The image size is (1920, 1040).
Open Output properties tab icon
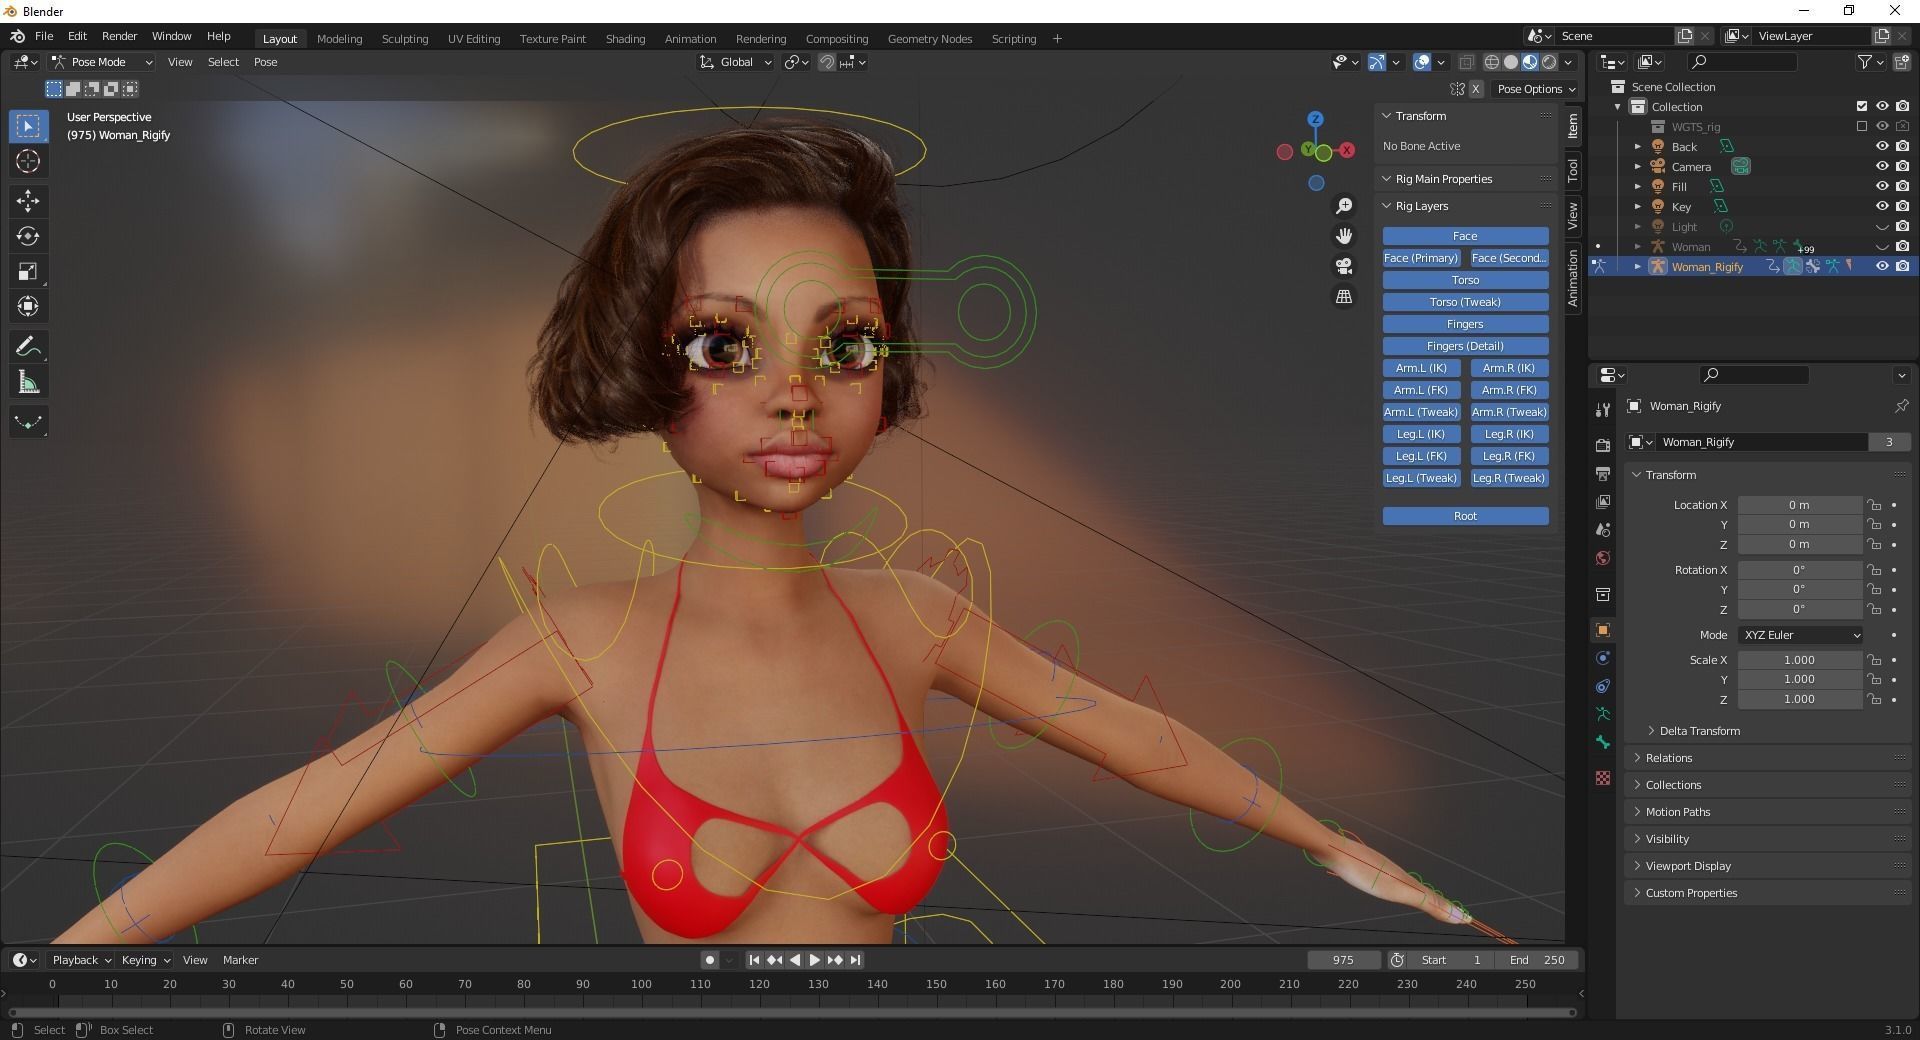(x=1603, y=473)
